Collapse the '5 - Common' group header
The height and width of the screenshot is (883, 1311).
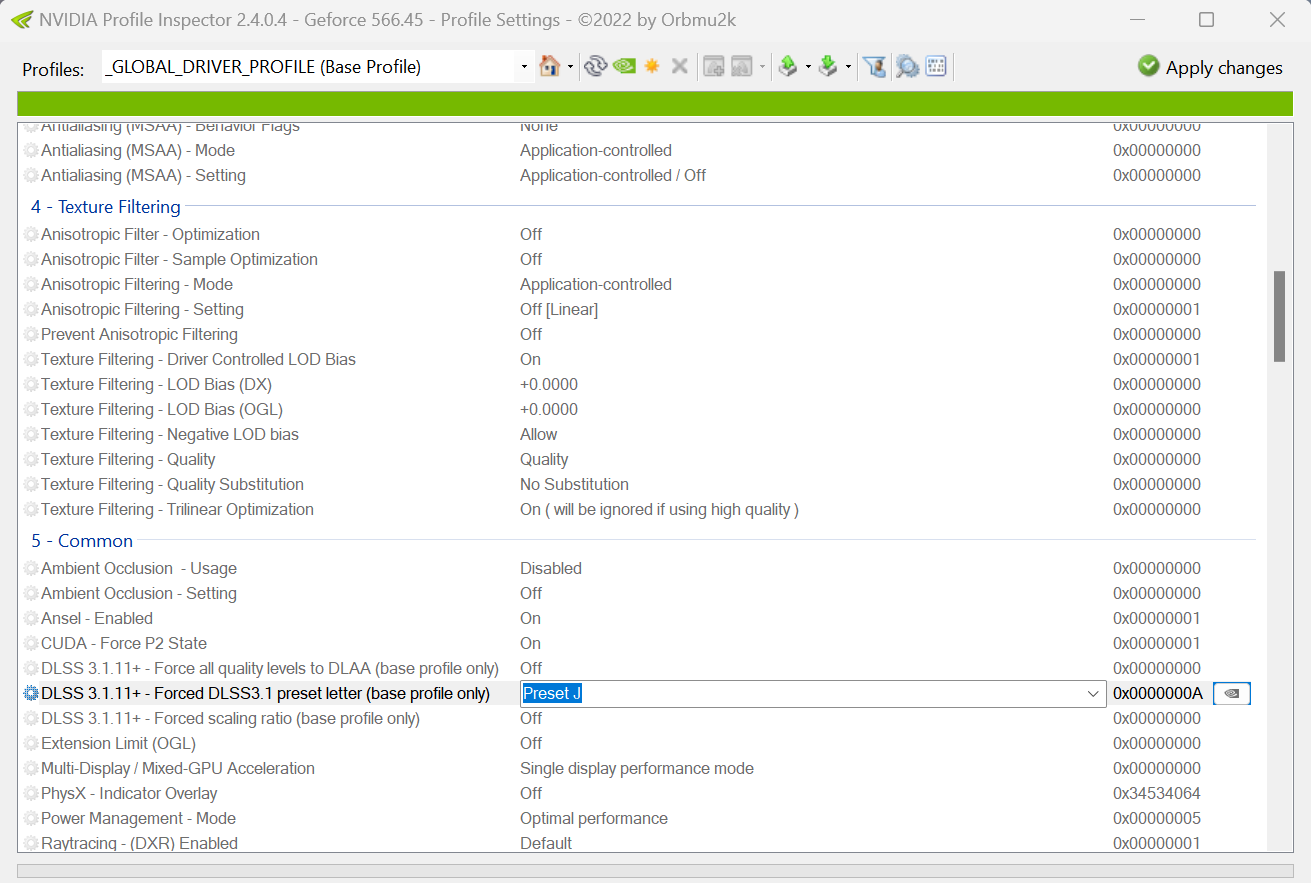tap(82, 541)
